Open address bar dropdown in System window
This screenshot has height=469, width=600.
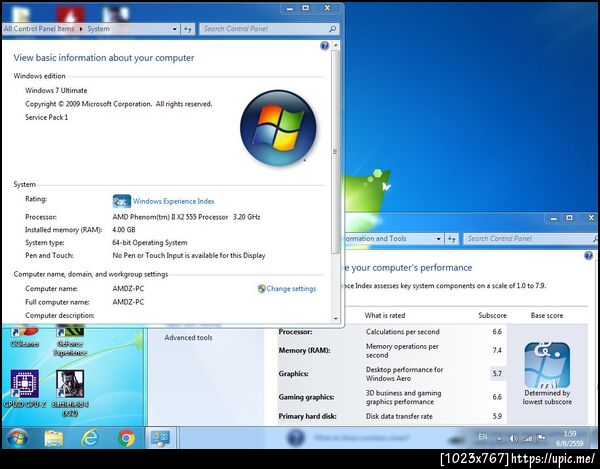(x=174, y=29)
